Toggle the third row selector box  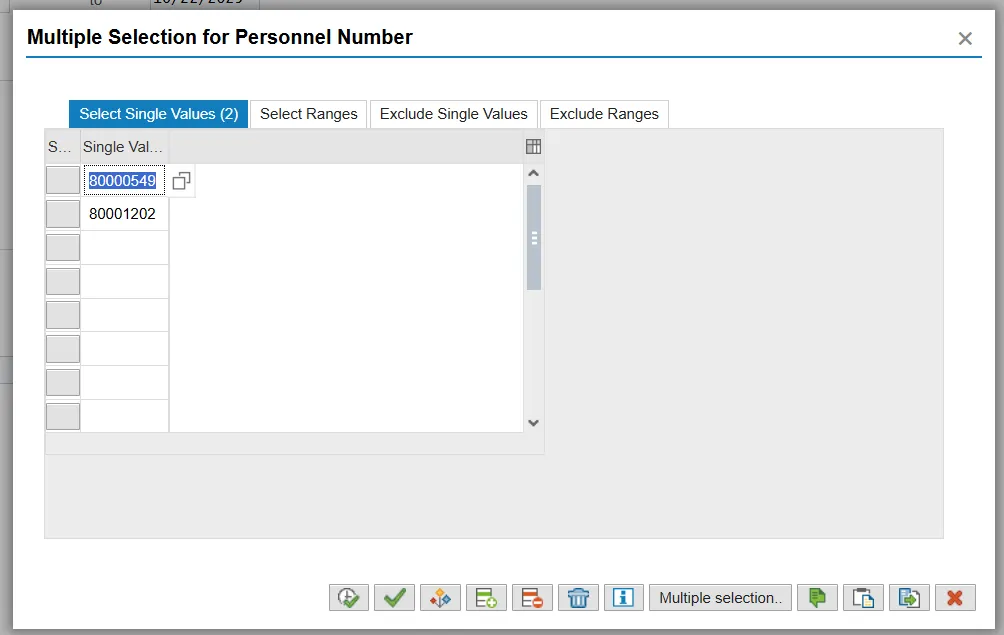pyautogui.click(x=63, y=248)
